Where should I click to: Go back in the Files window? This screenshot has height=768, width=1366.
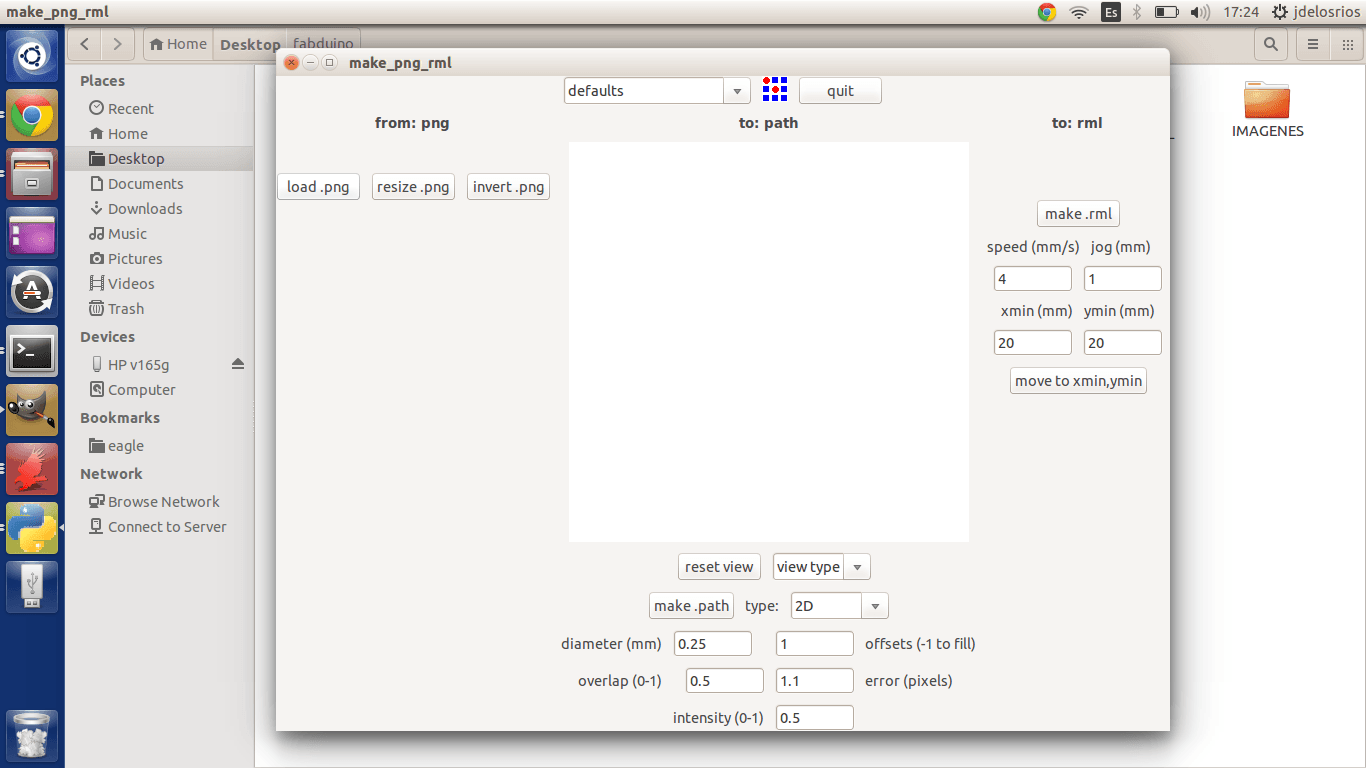coord(85,44)
